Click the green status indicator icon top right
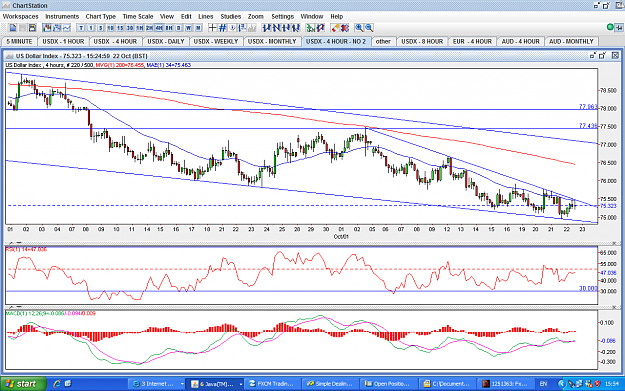The height and width of the screenshot is (391, 625). click(610, 27)
